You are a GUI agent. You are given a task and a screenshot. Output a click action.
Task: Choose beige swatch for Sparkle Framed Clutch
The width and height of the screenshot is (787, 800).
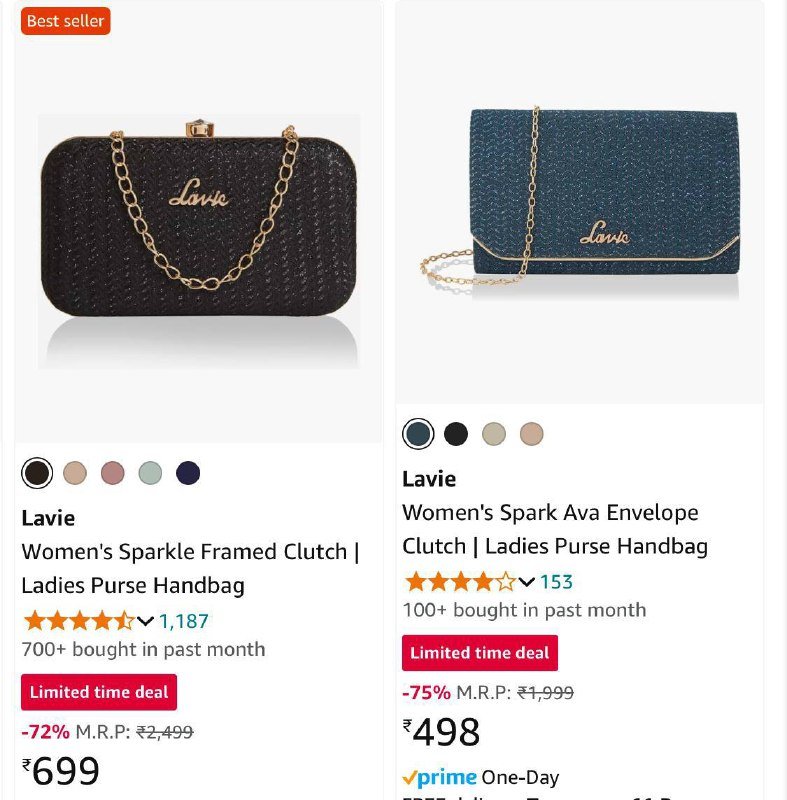tap(75, 473)
